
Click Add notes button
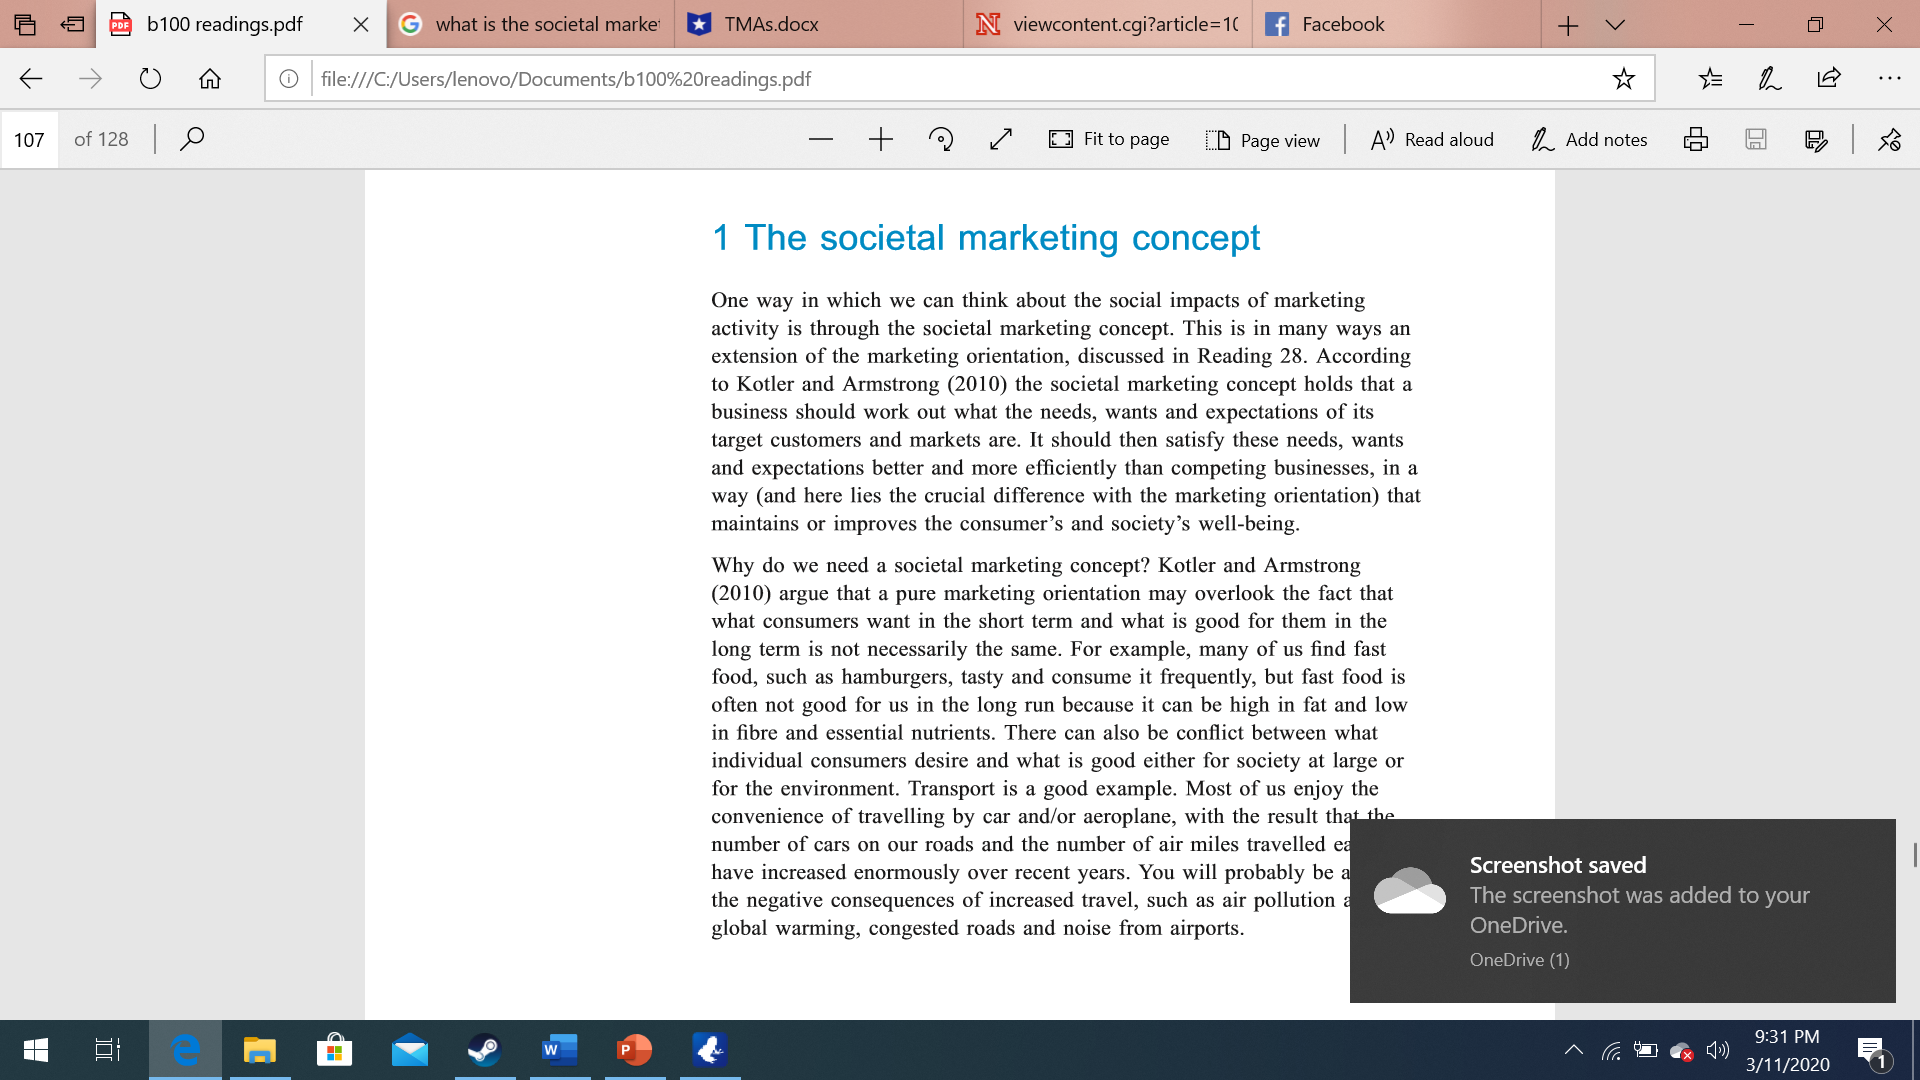pyautogui.click(x=1589, y=140)
